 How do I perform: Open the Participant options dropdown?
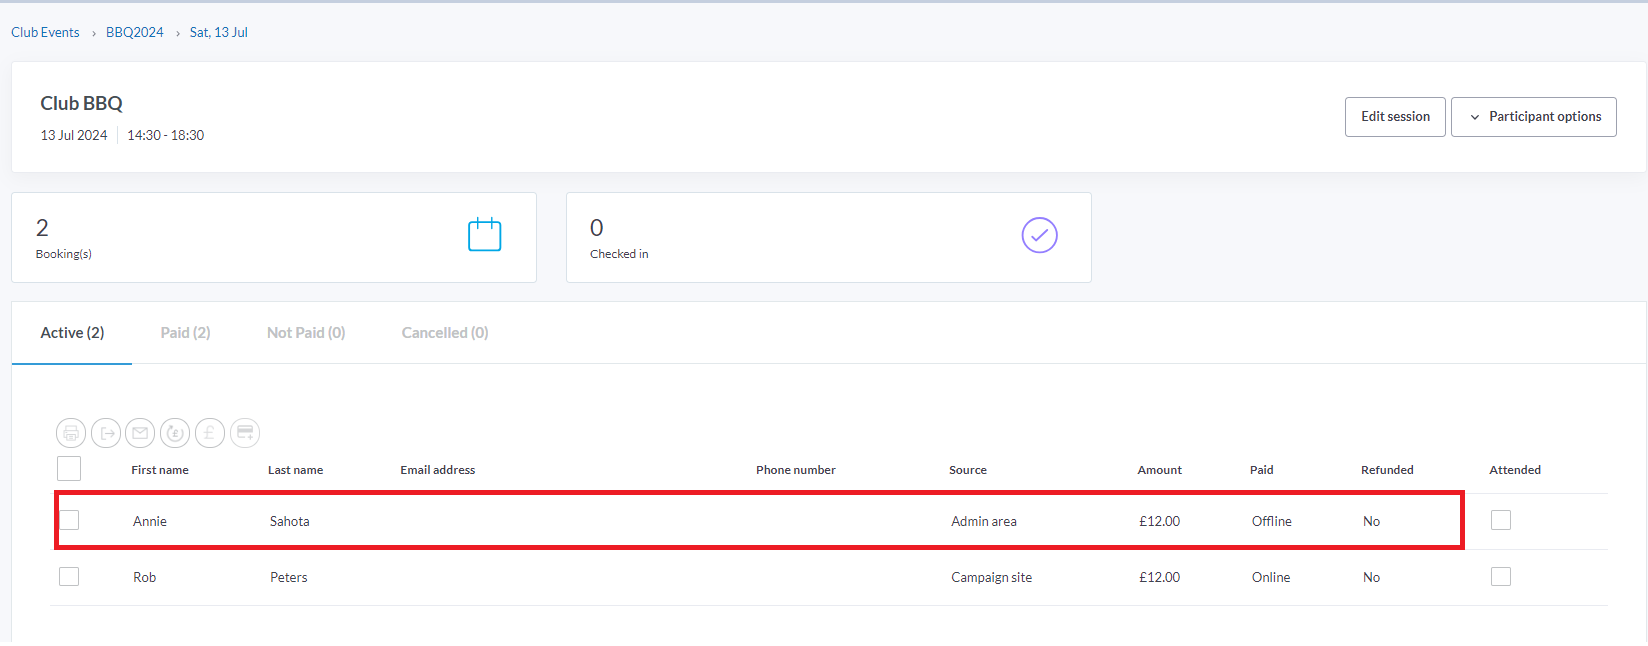coord(1533,117)
